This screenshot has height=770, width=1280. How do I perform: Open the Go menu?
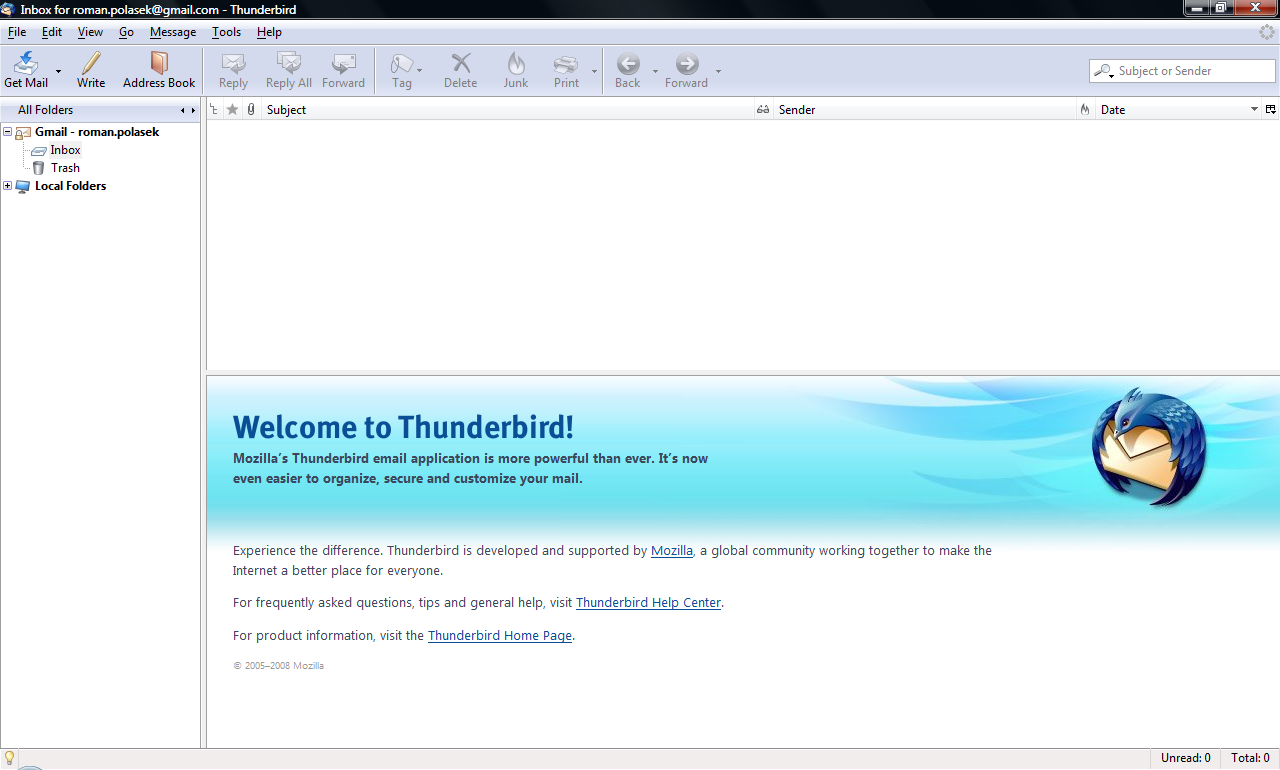126,32
